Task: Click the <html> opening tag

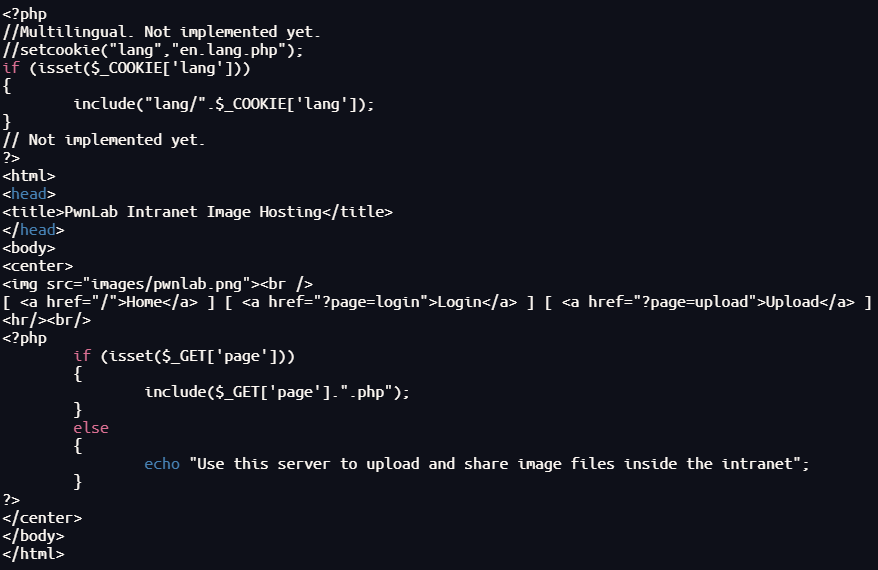Action: (x=29, y=176)
